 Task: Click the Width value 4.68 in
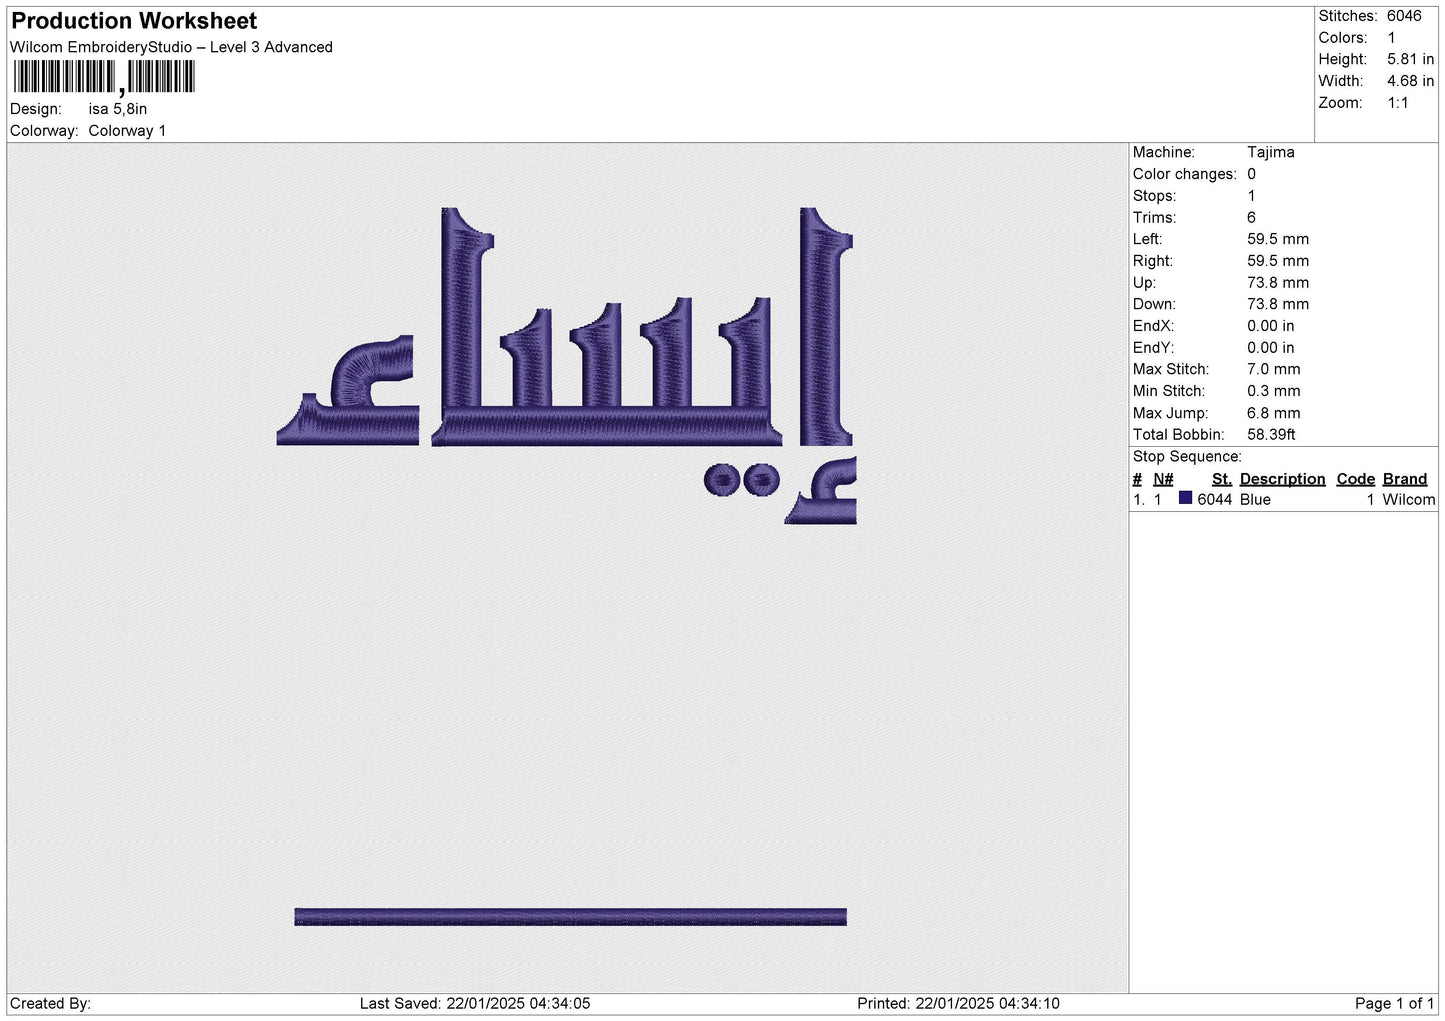1410,81
